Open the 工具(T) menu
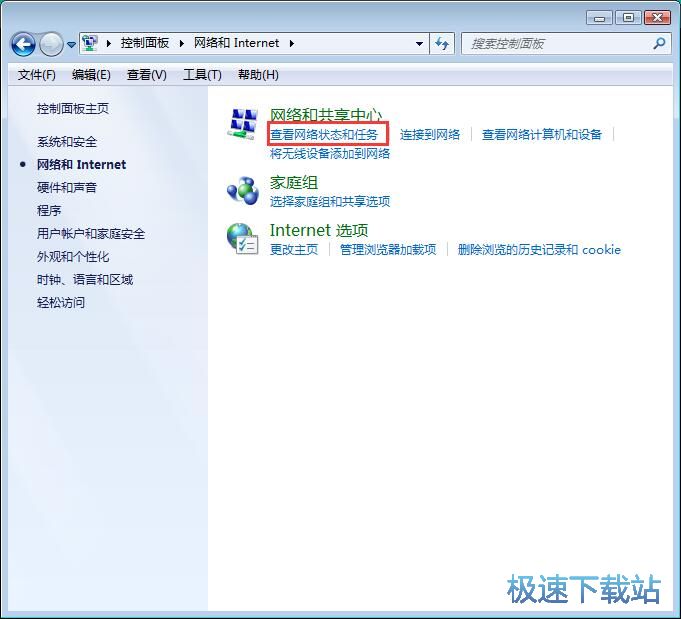681x619 pixels. click(x=202, y=75)
